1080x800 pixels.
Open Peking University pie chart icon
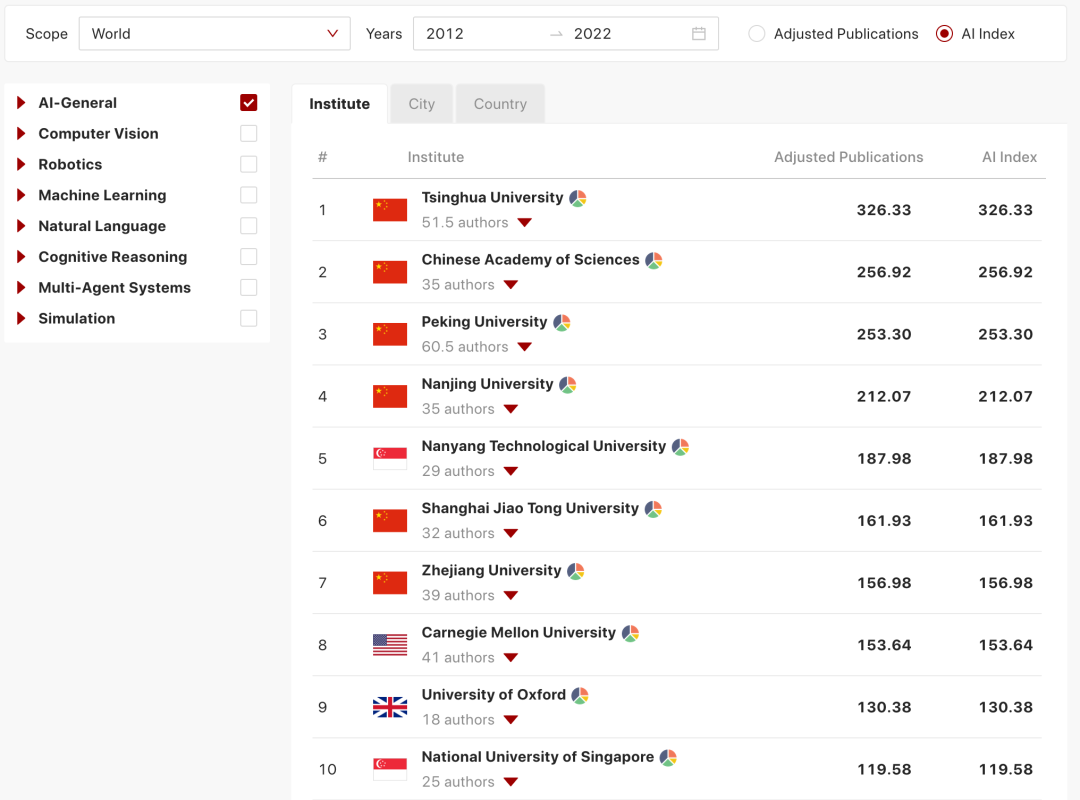(562, 322)
